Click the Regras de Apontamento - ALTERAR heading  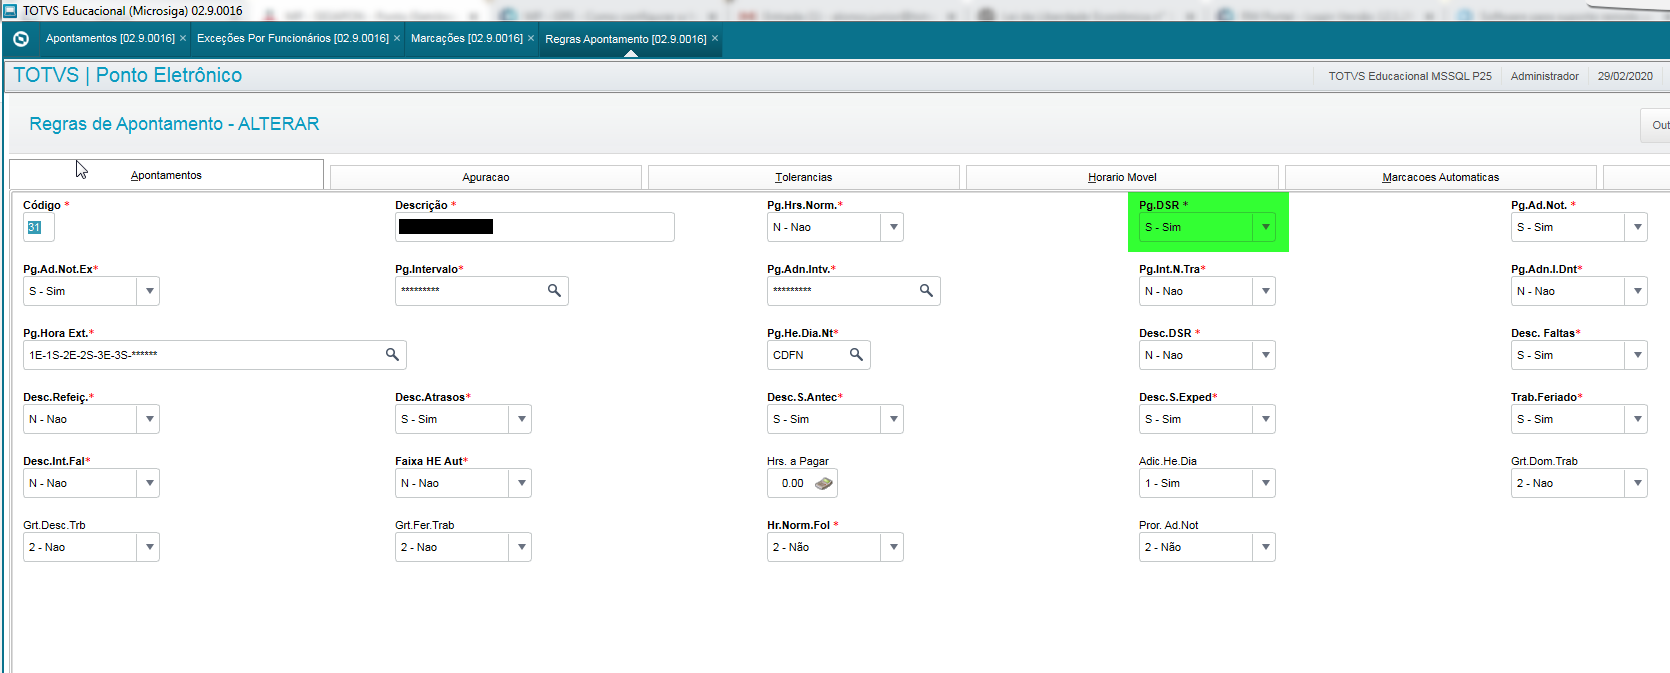click(174, 124)
